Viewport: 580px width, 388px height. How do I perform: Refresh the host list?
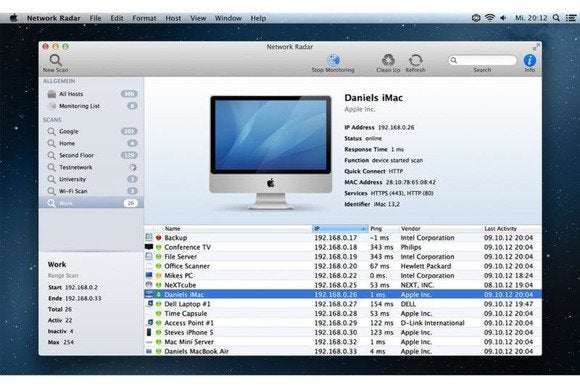pos(415,63)
